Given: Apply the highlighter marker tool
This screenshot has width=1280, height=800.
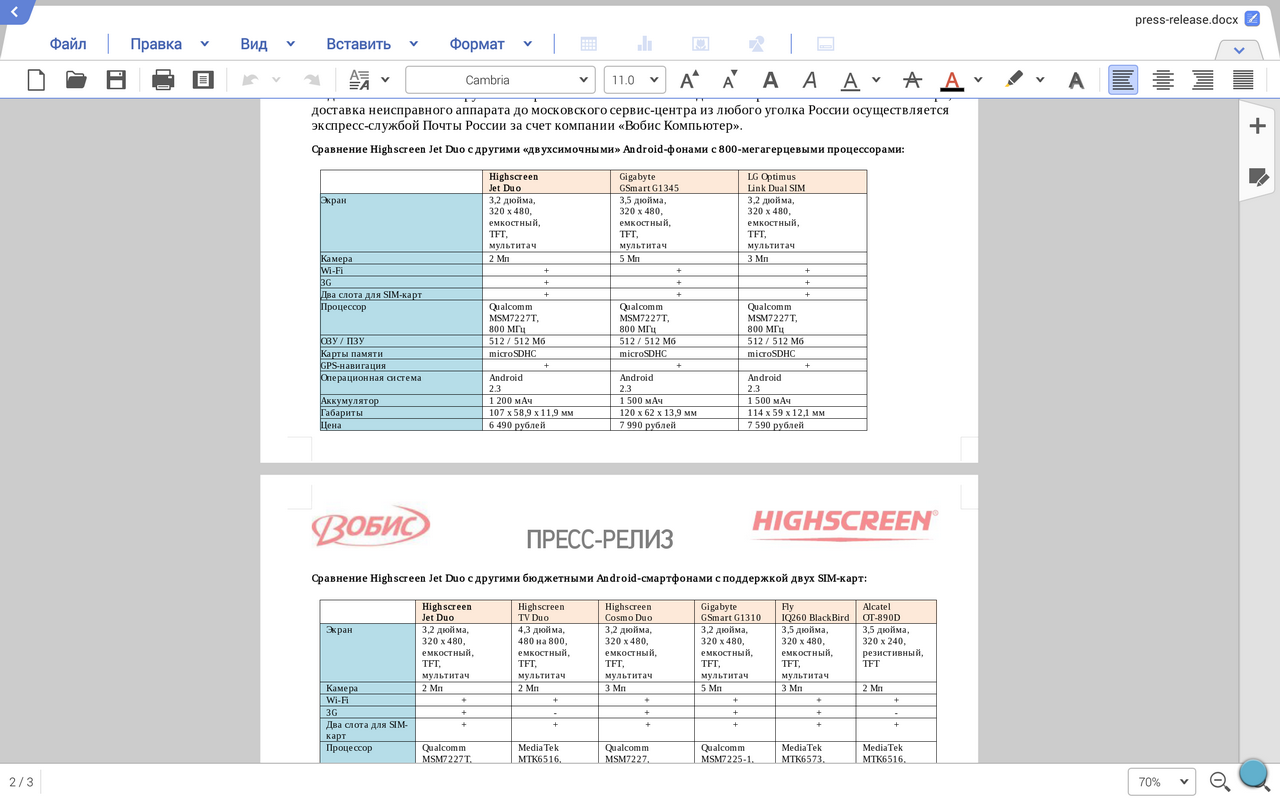Looking at the screenshot, I should click(x=1014, y=80).
